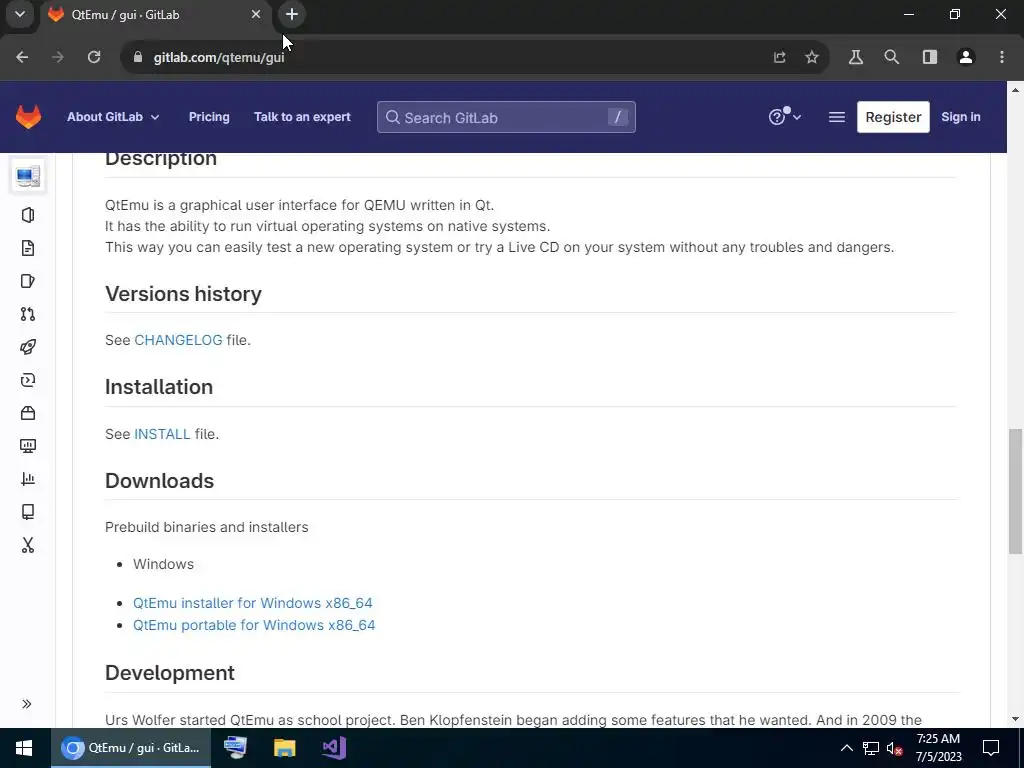Image resolution: width=1024 pixels, height=768 pixels.
Task: Share this page via share icon
Action: point(780,57)
